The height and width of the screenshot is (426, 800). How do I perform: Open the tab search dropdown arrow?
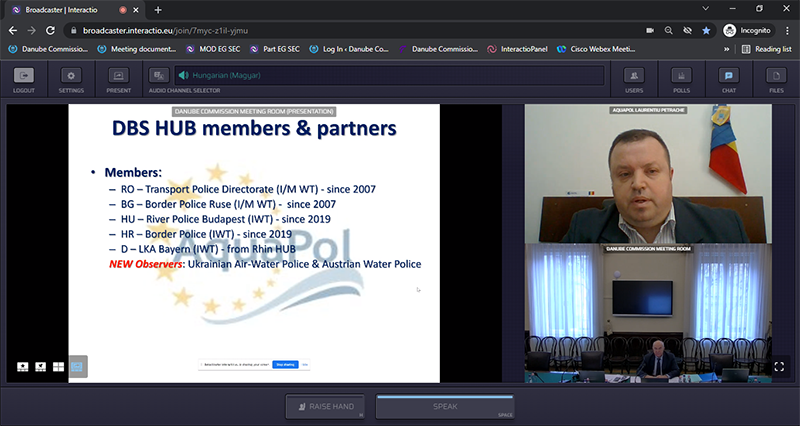pos(706,8)
